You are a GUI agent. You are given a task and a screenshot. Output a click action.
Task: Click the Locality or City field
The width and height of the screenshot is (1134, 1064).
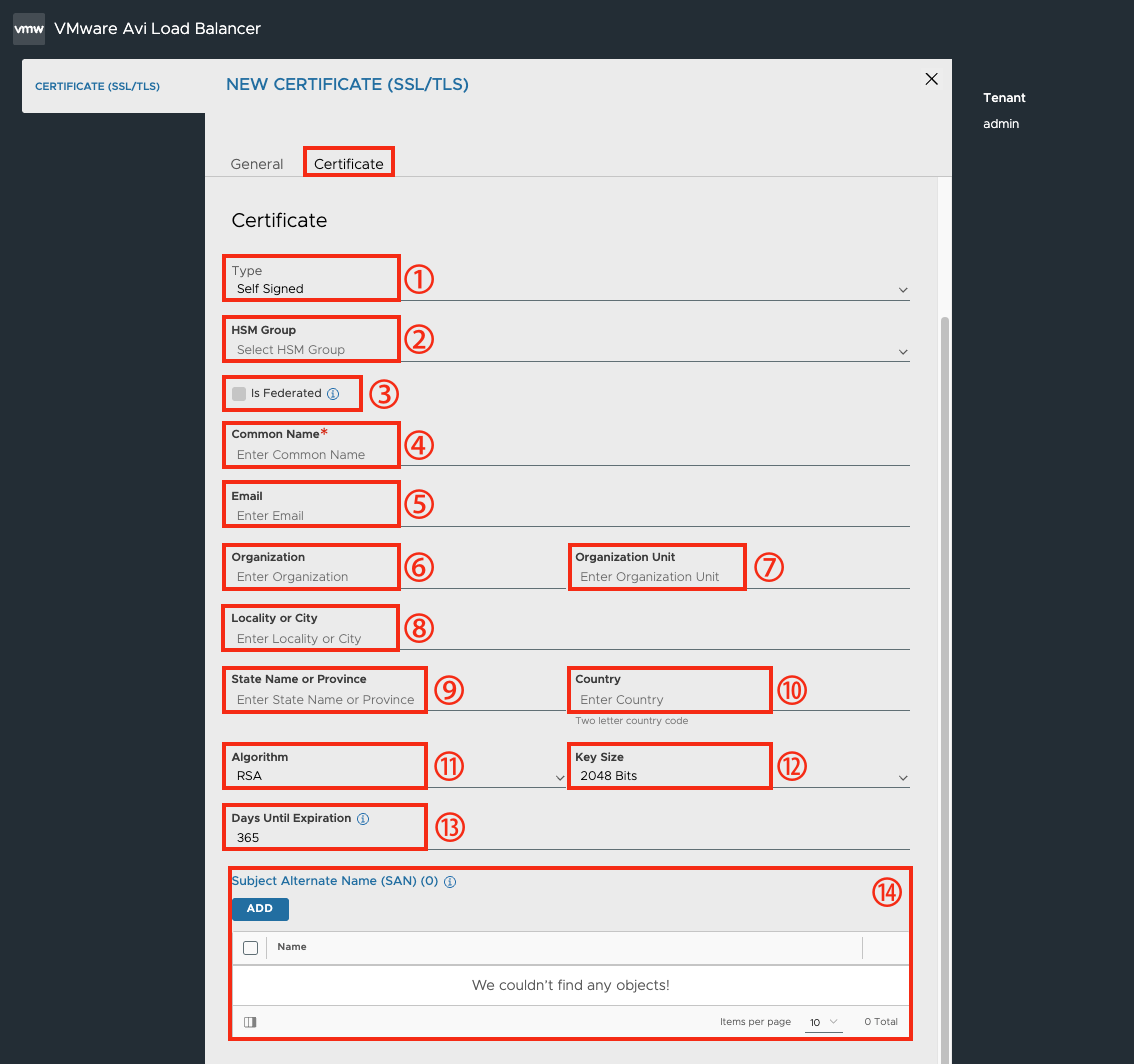tap(570, 639)
